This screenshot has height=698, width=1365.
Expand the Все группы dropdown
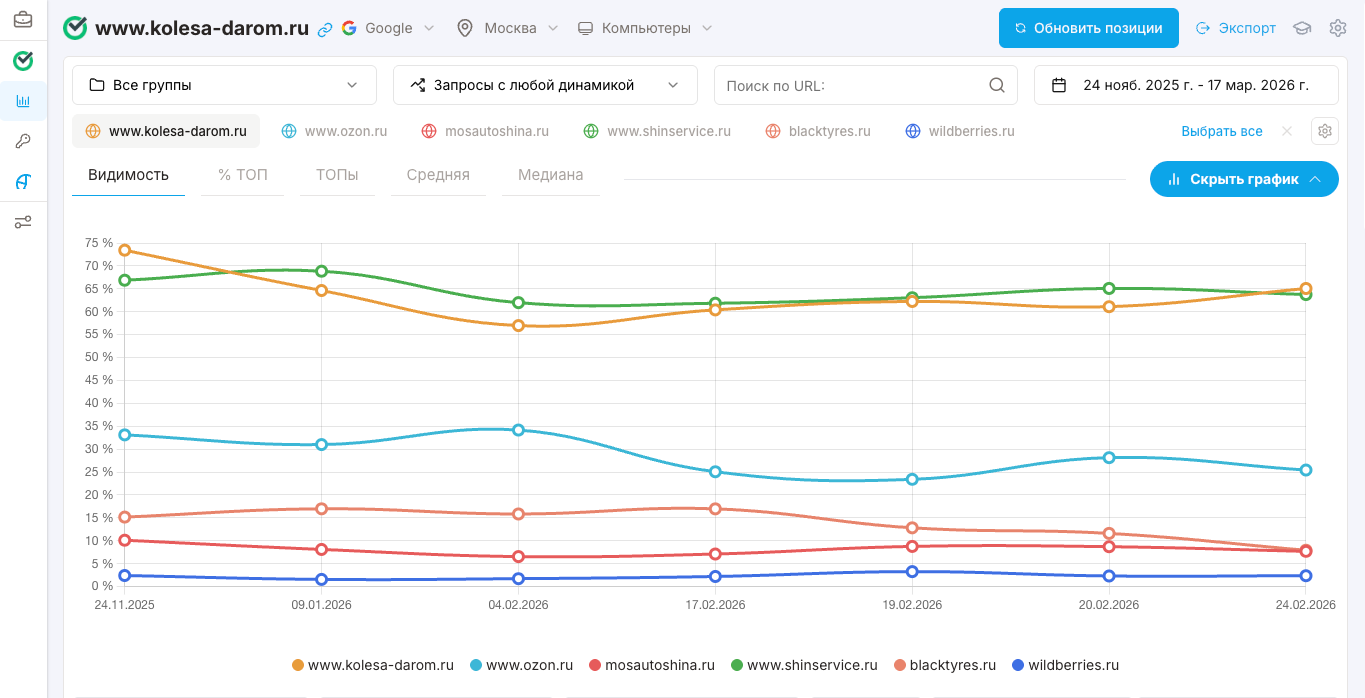coord(224,85)
